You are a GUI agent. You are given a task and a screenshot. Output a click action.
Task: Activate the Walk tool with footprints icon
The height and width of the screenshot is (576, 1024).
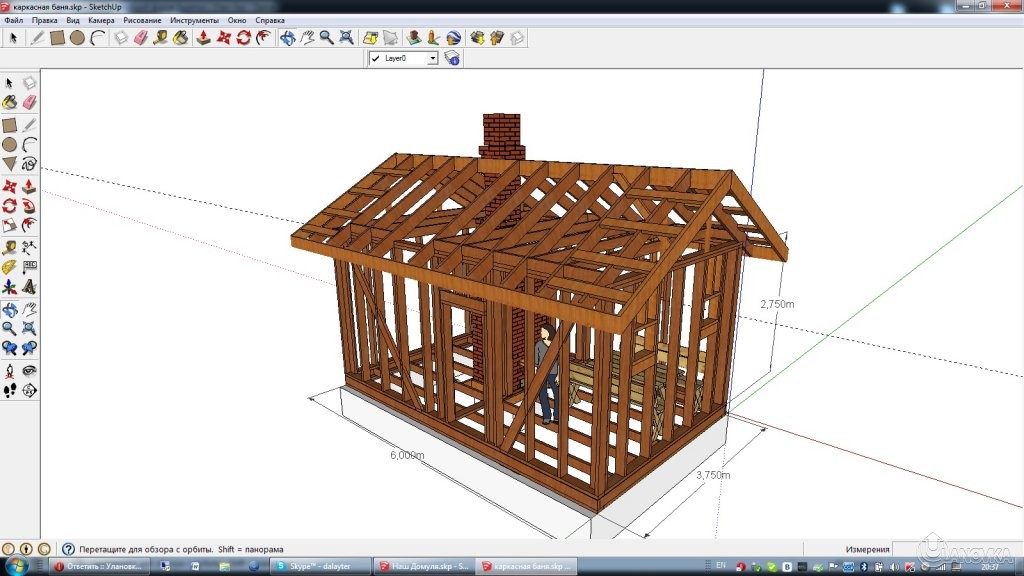click(9, 390)
